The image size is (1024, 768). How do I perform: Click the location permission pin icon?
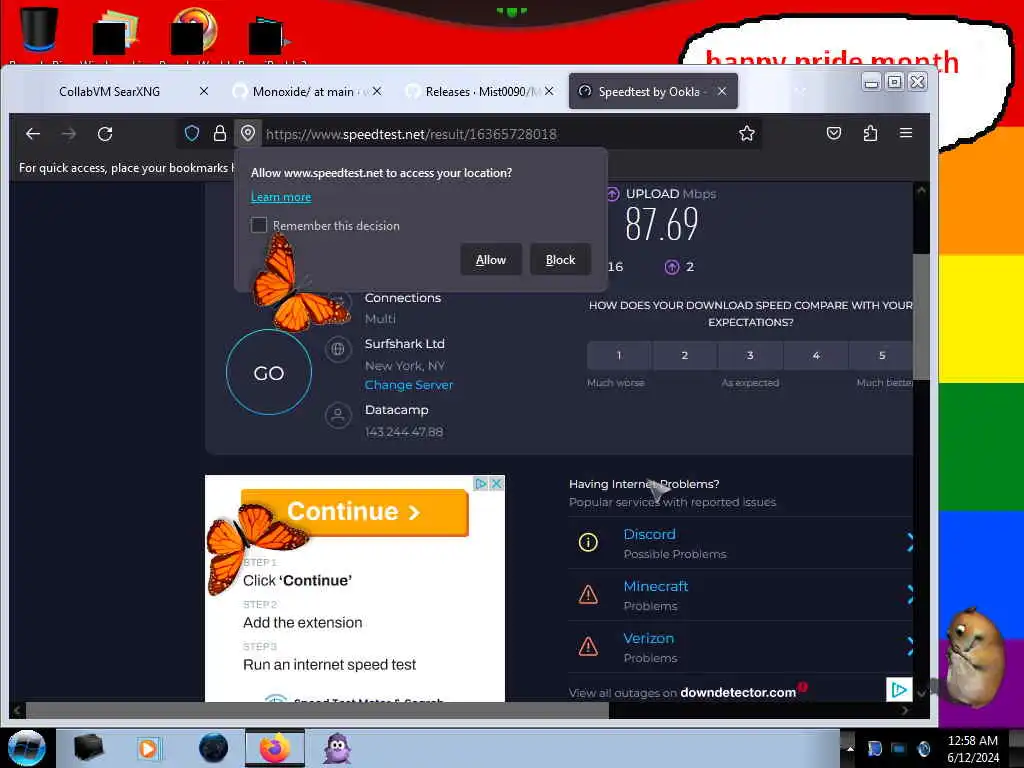pyautogui.click(x=248, y=134)
